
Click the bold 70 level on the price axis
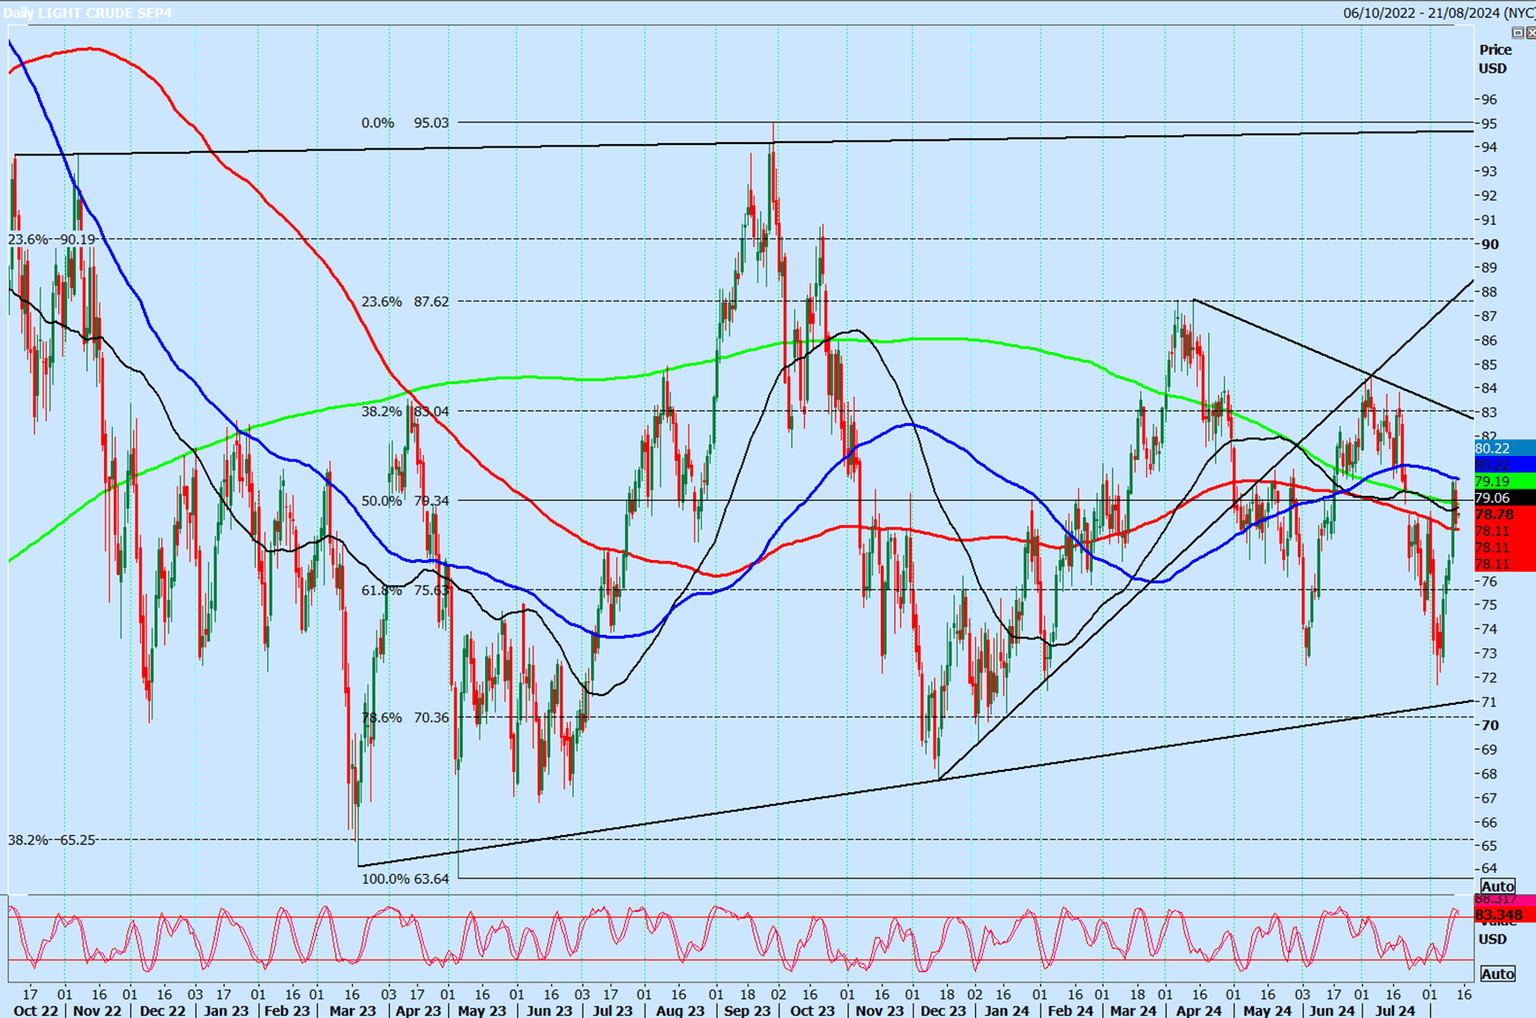pyautogui.click(x=1489, y=725)
